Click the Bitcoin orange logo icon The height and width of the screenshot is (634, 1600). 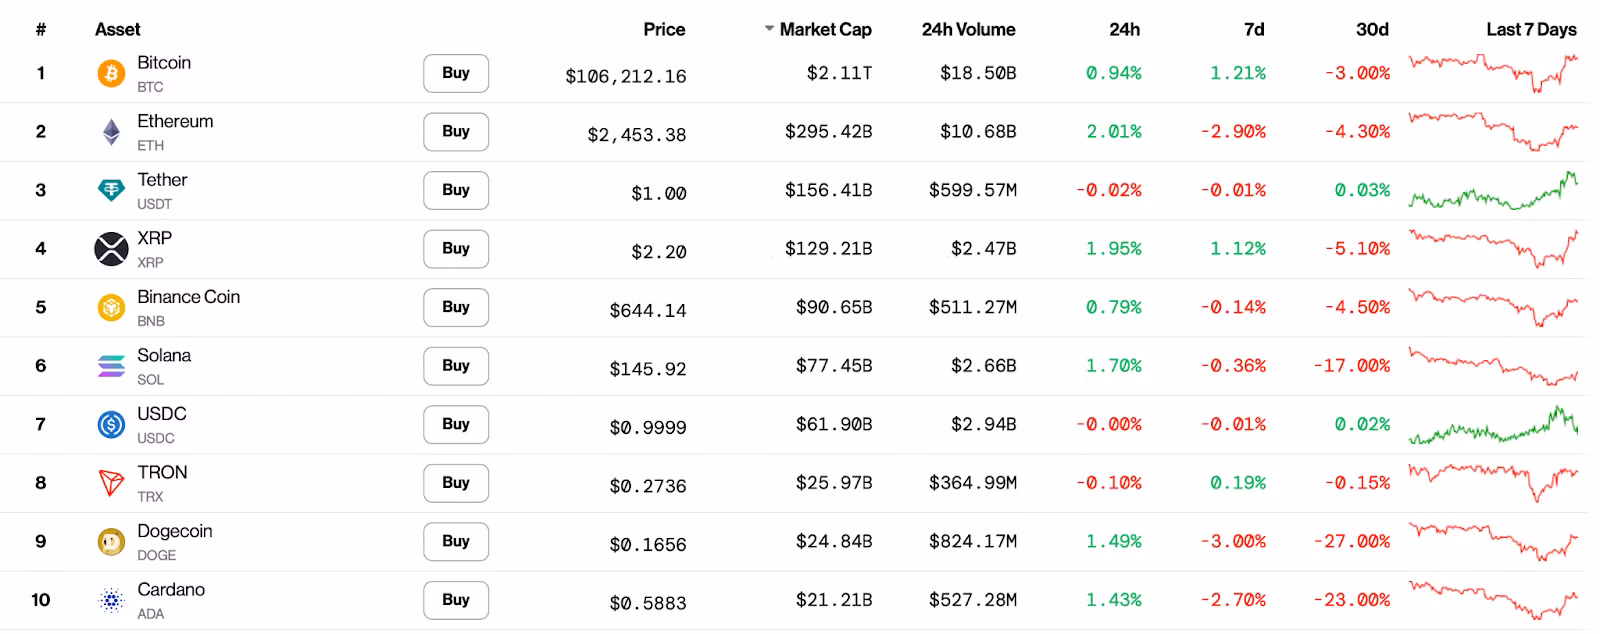click(111, 73)
